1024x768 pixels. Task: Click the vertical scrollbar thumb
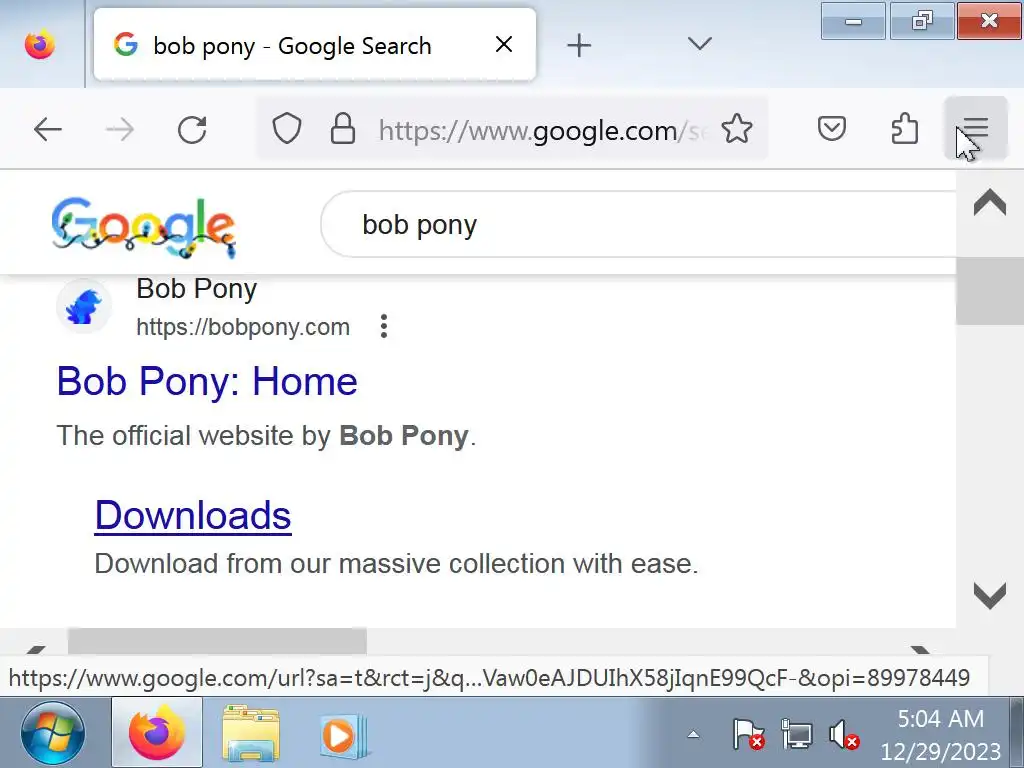click(x=989, y=291)
